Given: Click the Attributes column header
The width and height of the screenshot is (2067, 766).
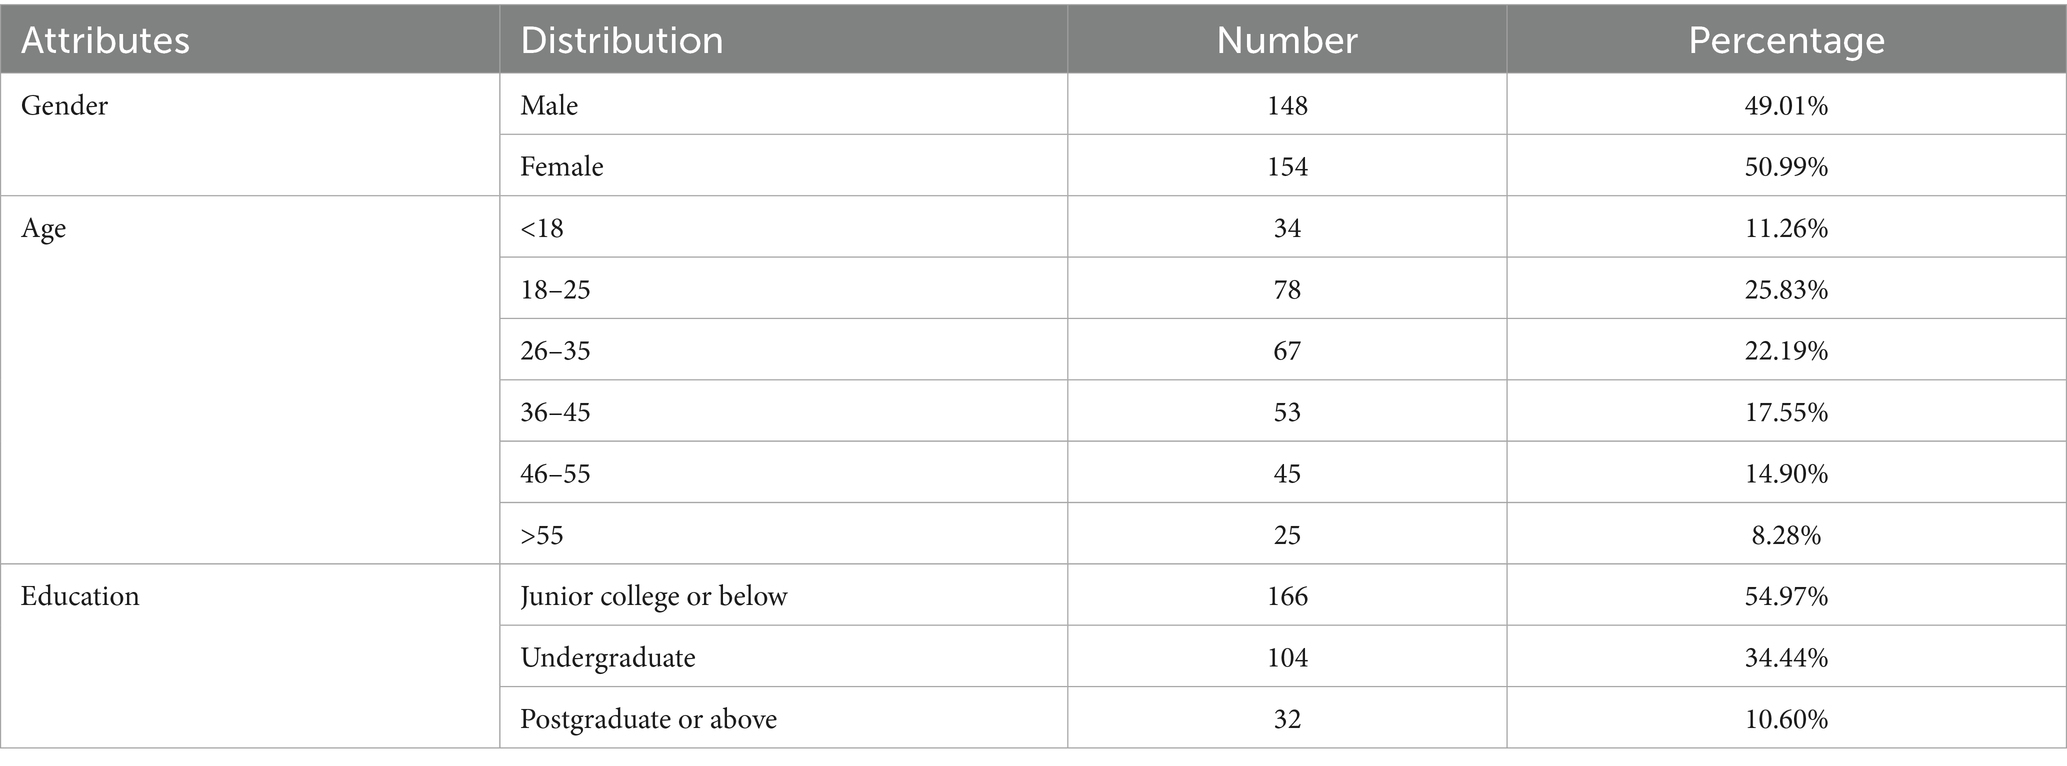Looking at the screenshot, I should (105, 41).
